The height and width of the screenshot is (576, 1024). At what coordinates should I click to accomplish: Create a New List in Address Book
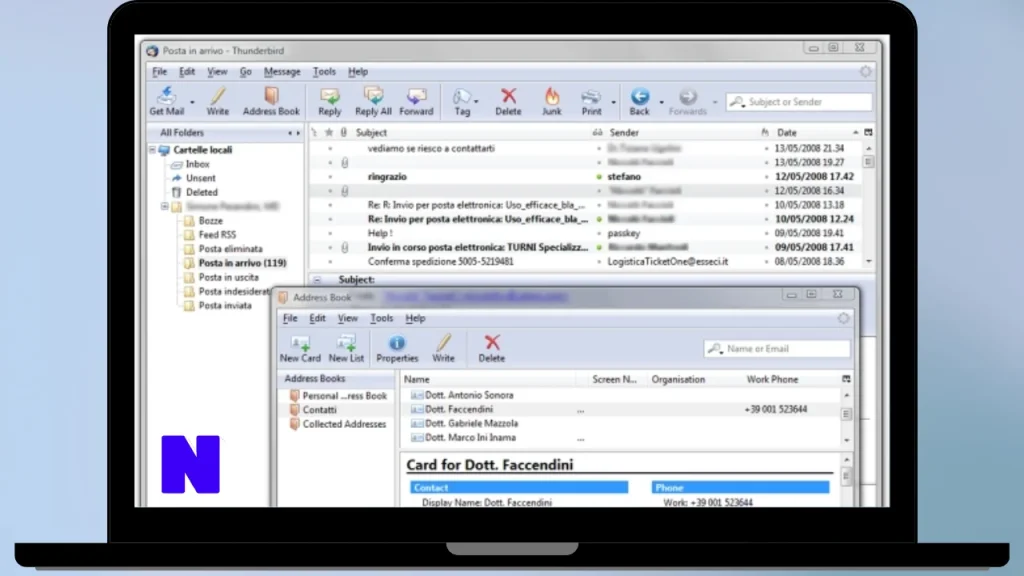tap(346, 349)
